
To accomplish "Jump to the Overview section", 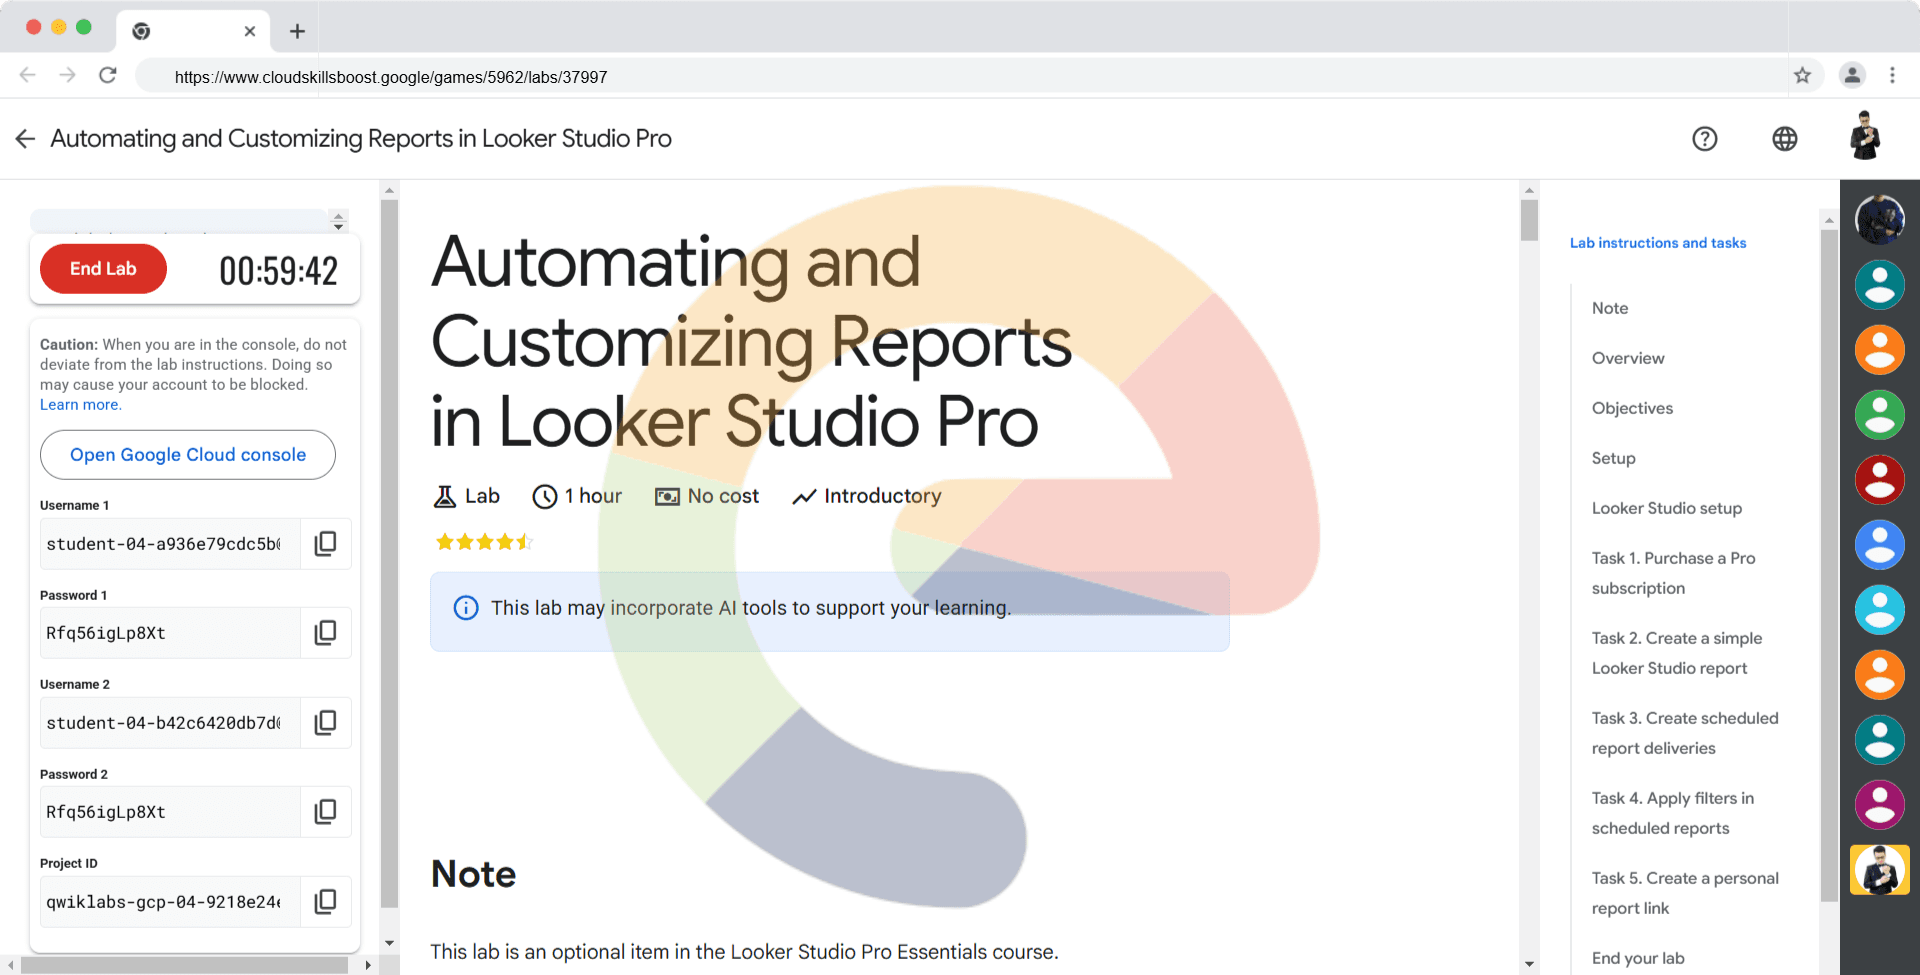I will click(1628, 358).
